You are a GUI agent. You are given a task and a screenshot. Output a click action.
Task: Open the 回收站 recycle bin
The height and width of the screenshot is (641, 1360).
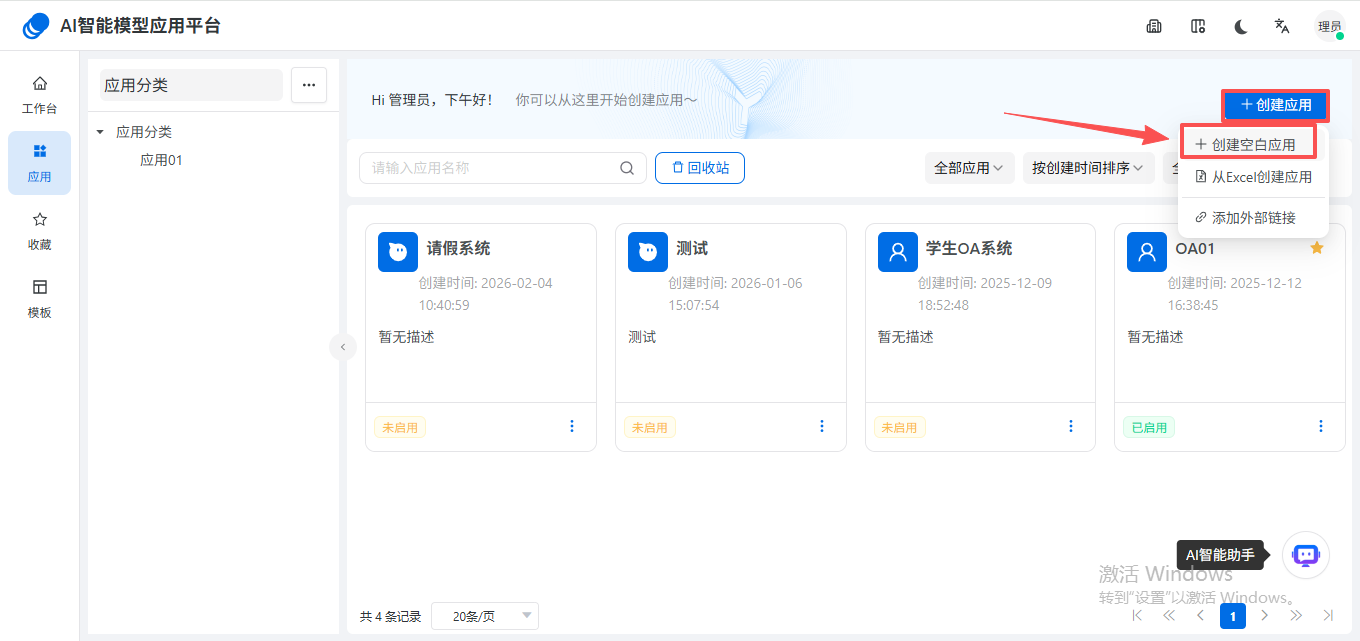[x=700, y=168]
